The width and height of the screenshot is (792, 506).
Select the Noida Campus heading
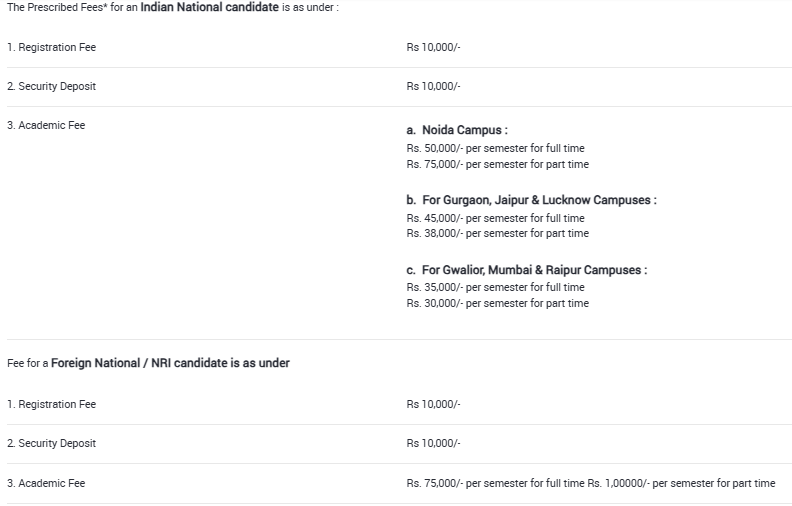click(x=457, y=131)
